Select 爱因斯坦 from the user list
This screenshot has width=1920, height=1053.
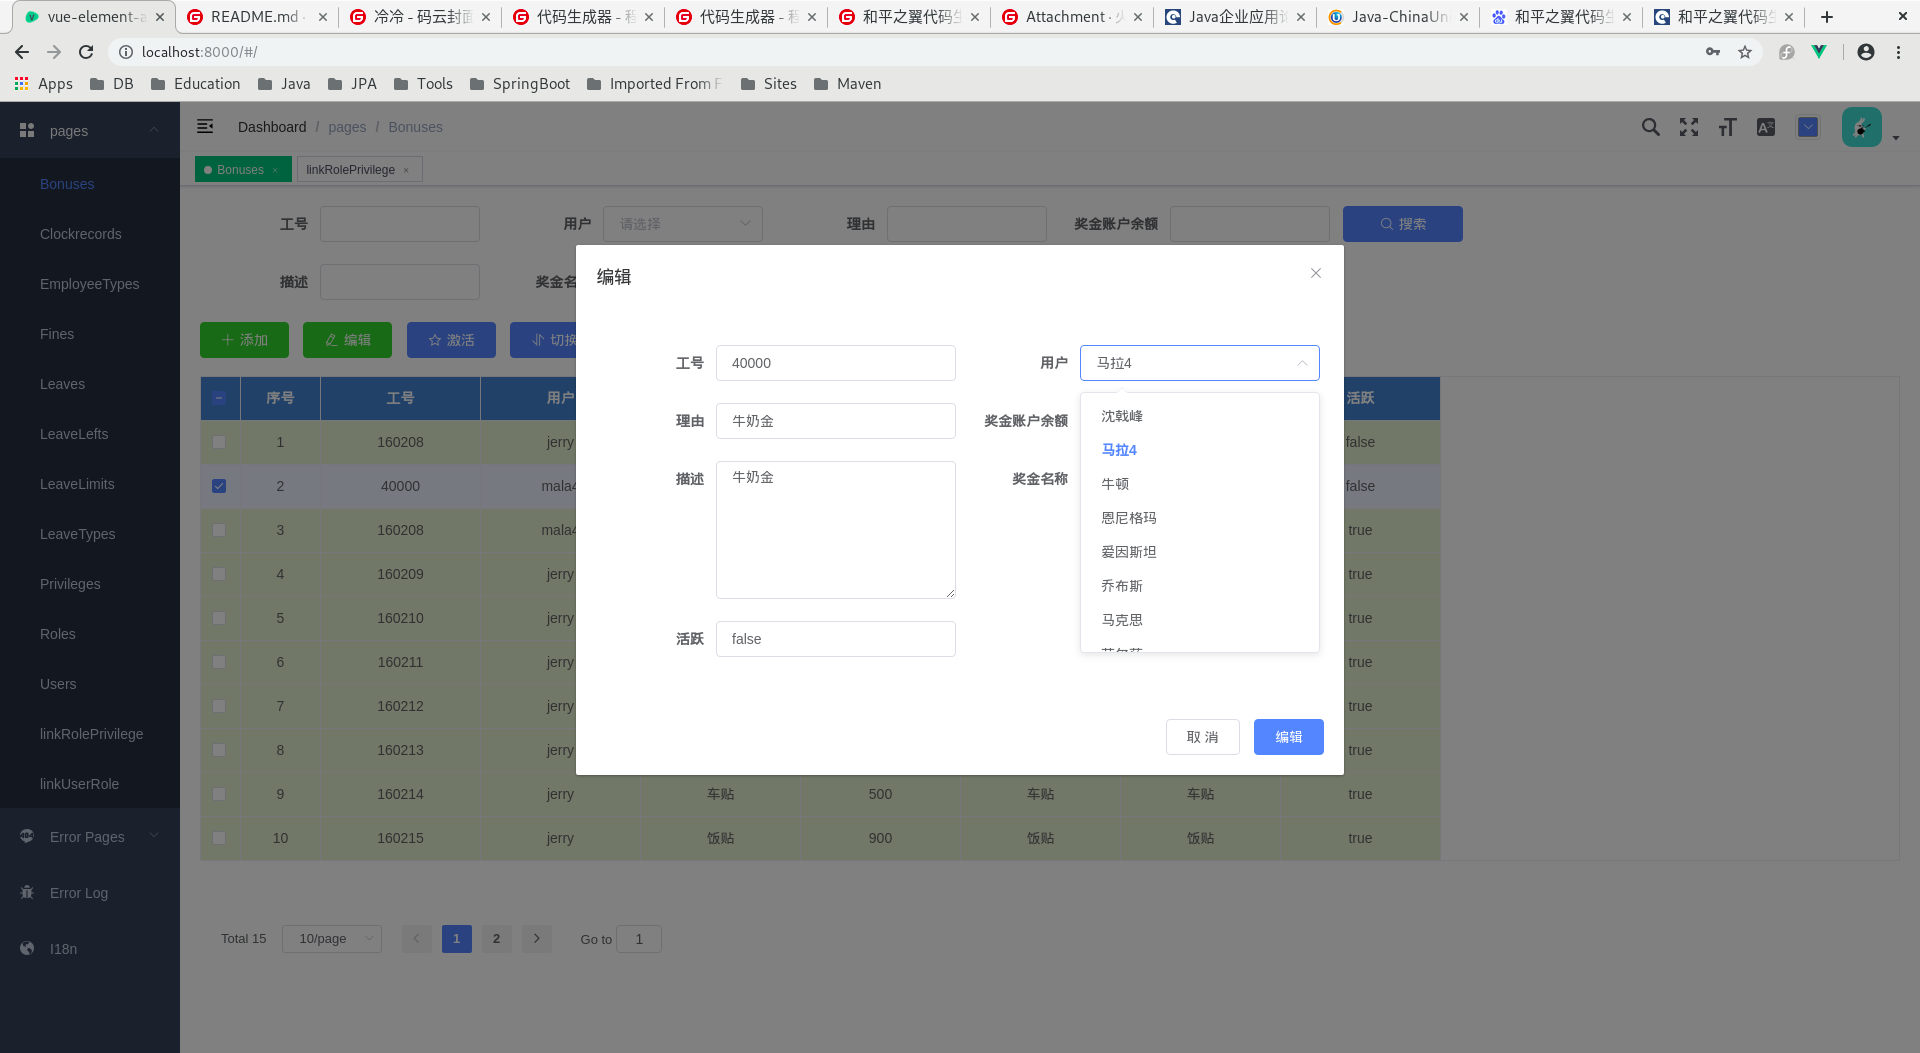coord(1128,551)
